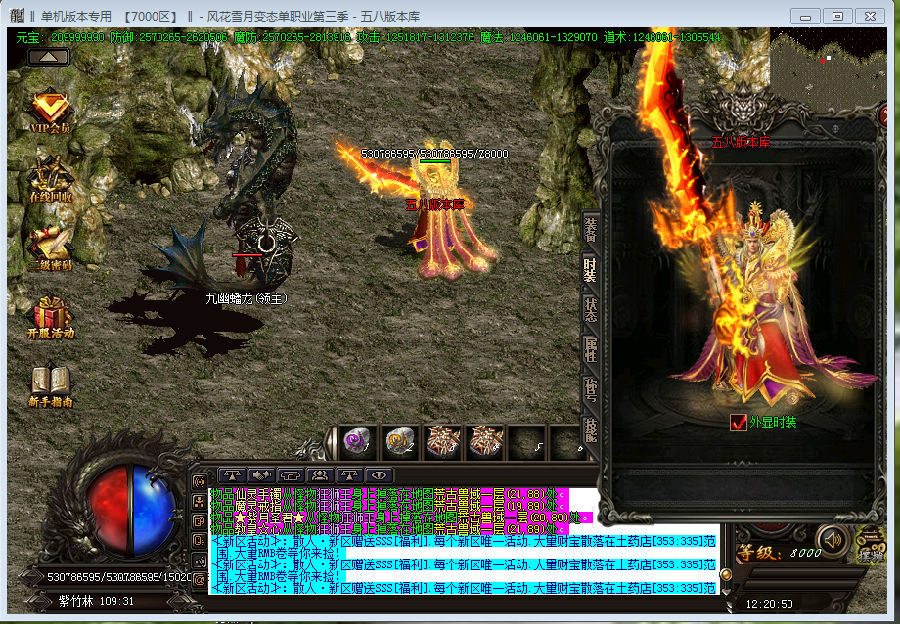Click the scales button left of the eye button
This screenshot has height=624, width=900.
point(349,475)
